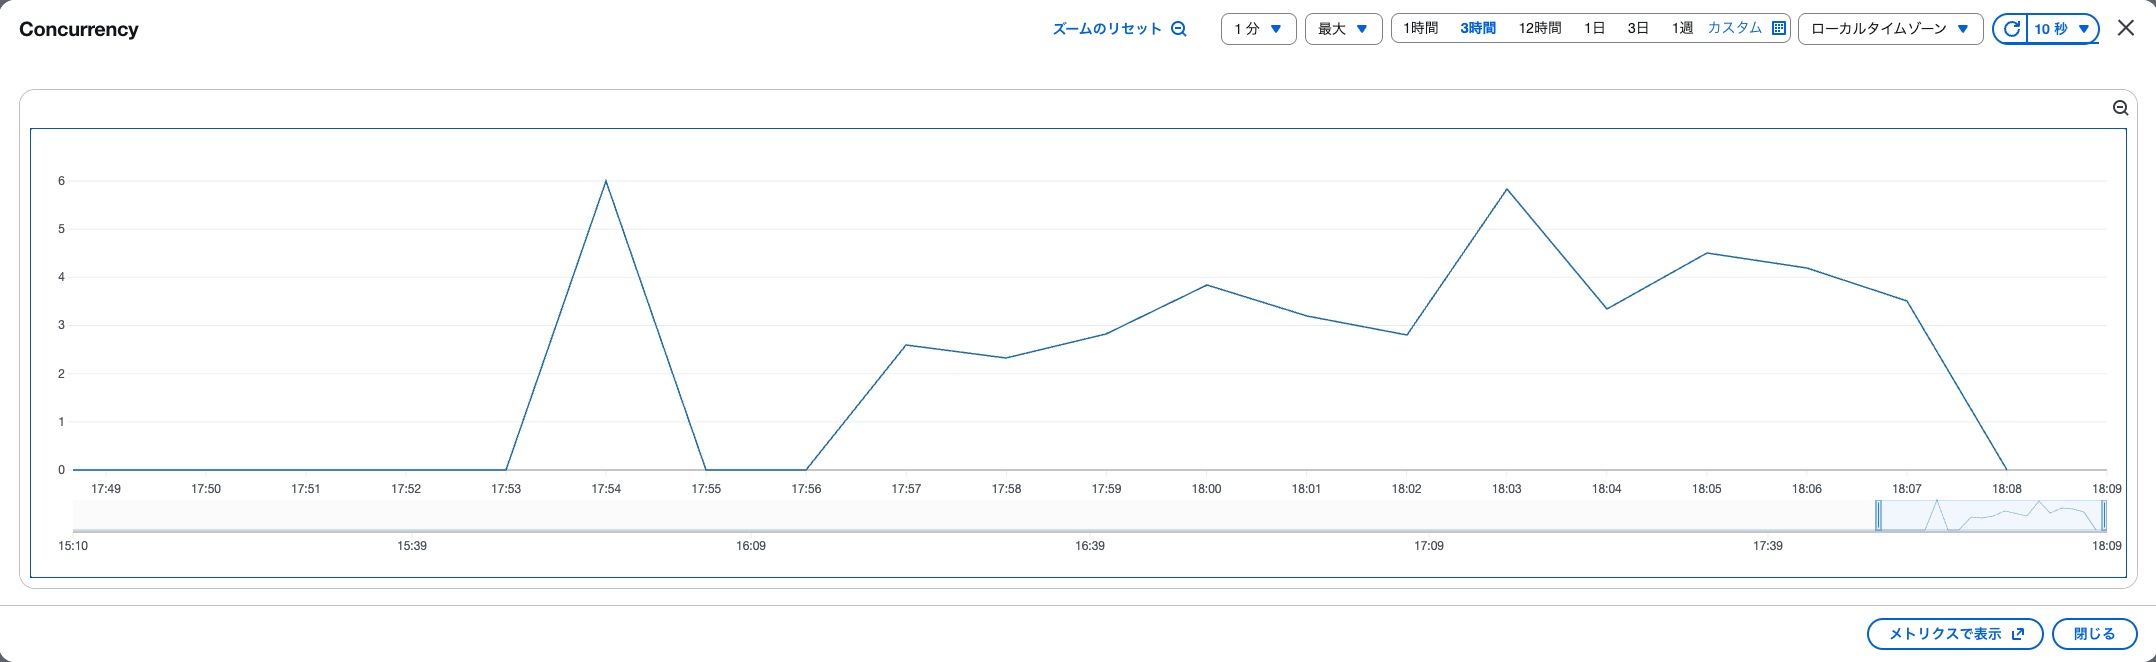Close the Concurrency dialog with X
Screen dimensions: 2156x662
click(x=2126, y=28)
